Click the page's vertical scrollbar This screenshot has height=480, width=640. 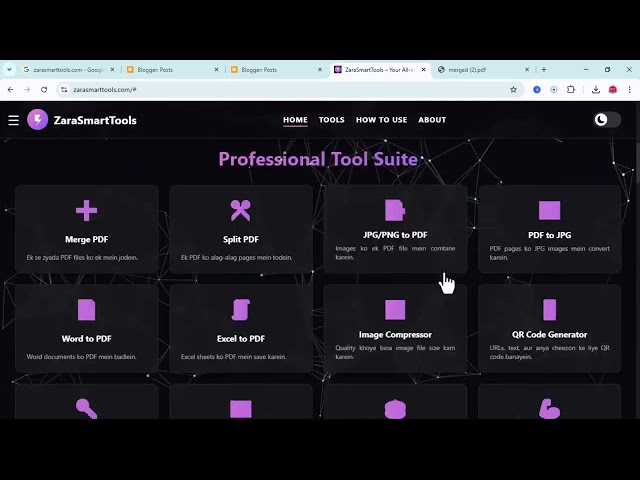638,163
